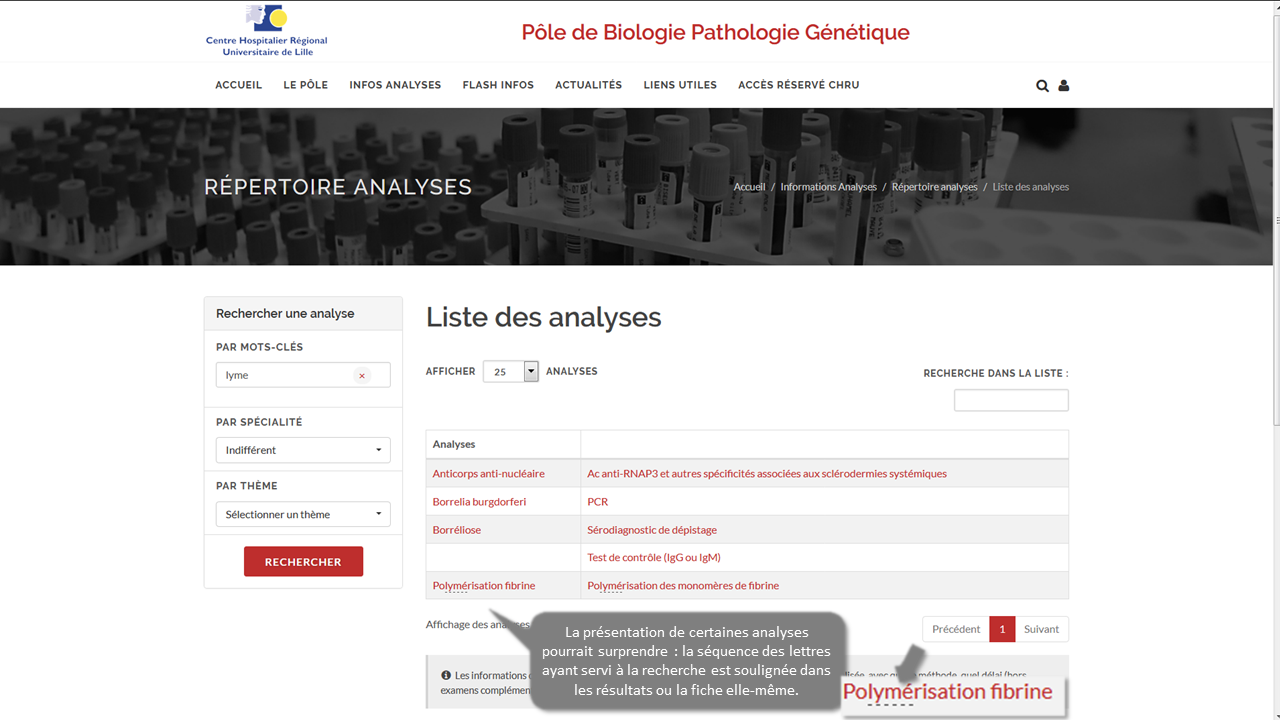
Task: Open the Accès Réservé CHRU menu
Action: tap(798, 85)
